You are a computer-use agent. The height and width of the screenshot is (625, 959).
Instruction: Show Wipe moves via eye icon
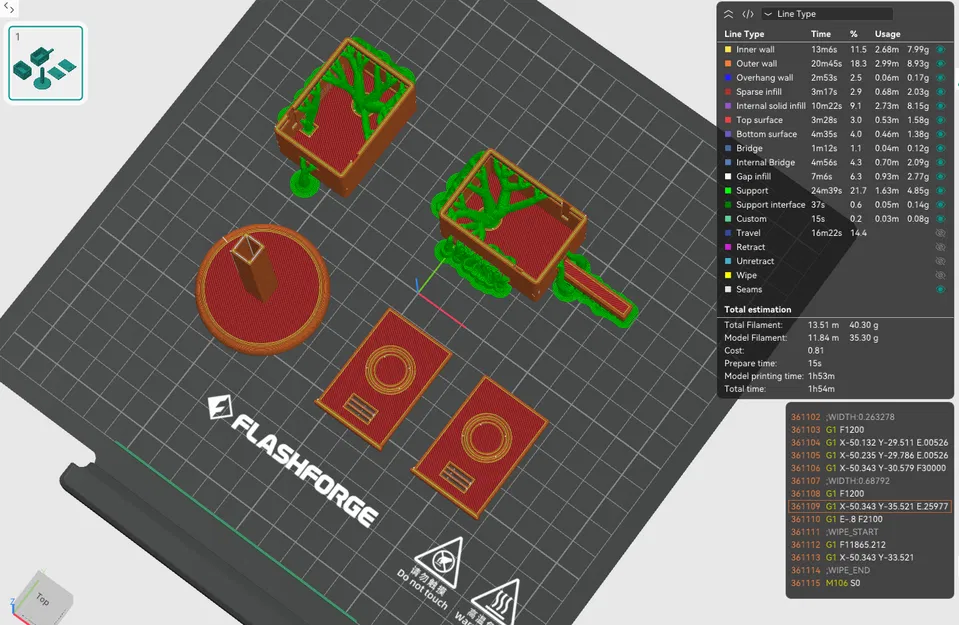coord(941,275)
